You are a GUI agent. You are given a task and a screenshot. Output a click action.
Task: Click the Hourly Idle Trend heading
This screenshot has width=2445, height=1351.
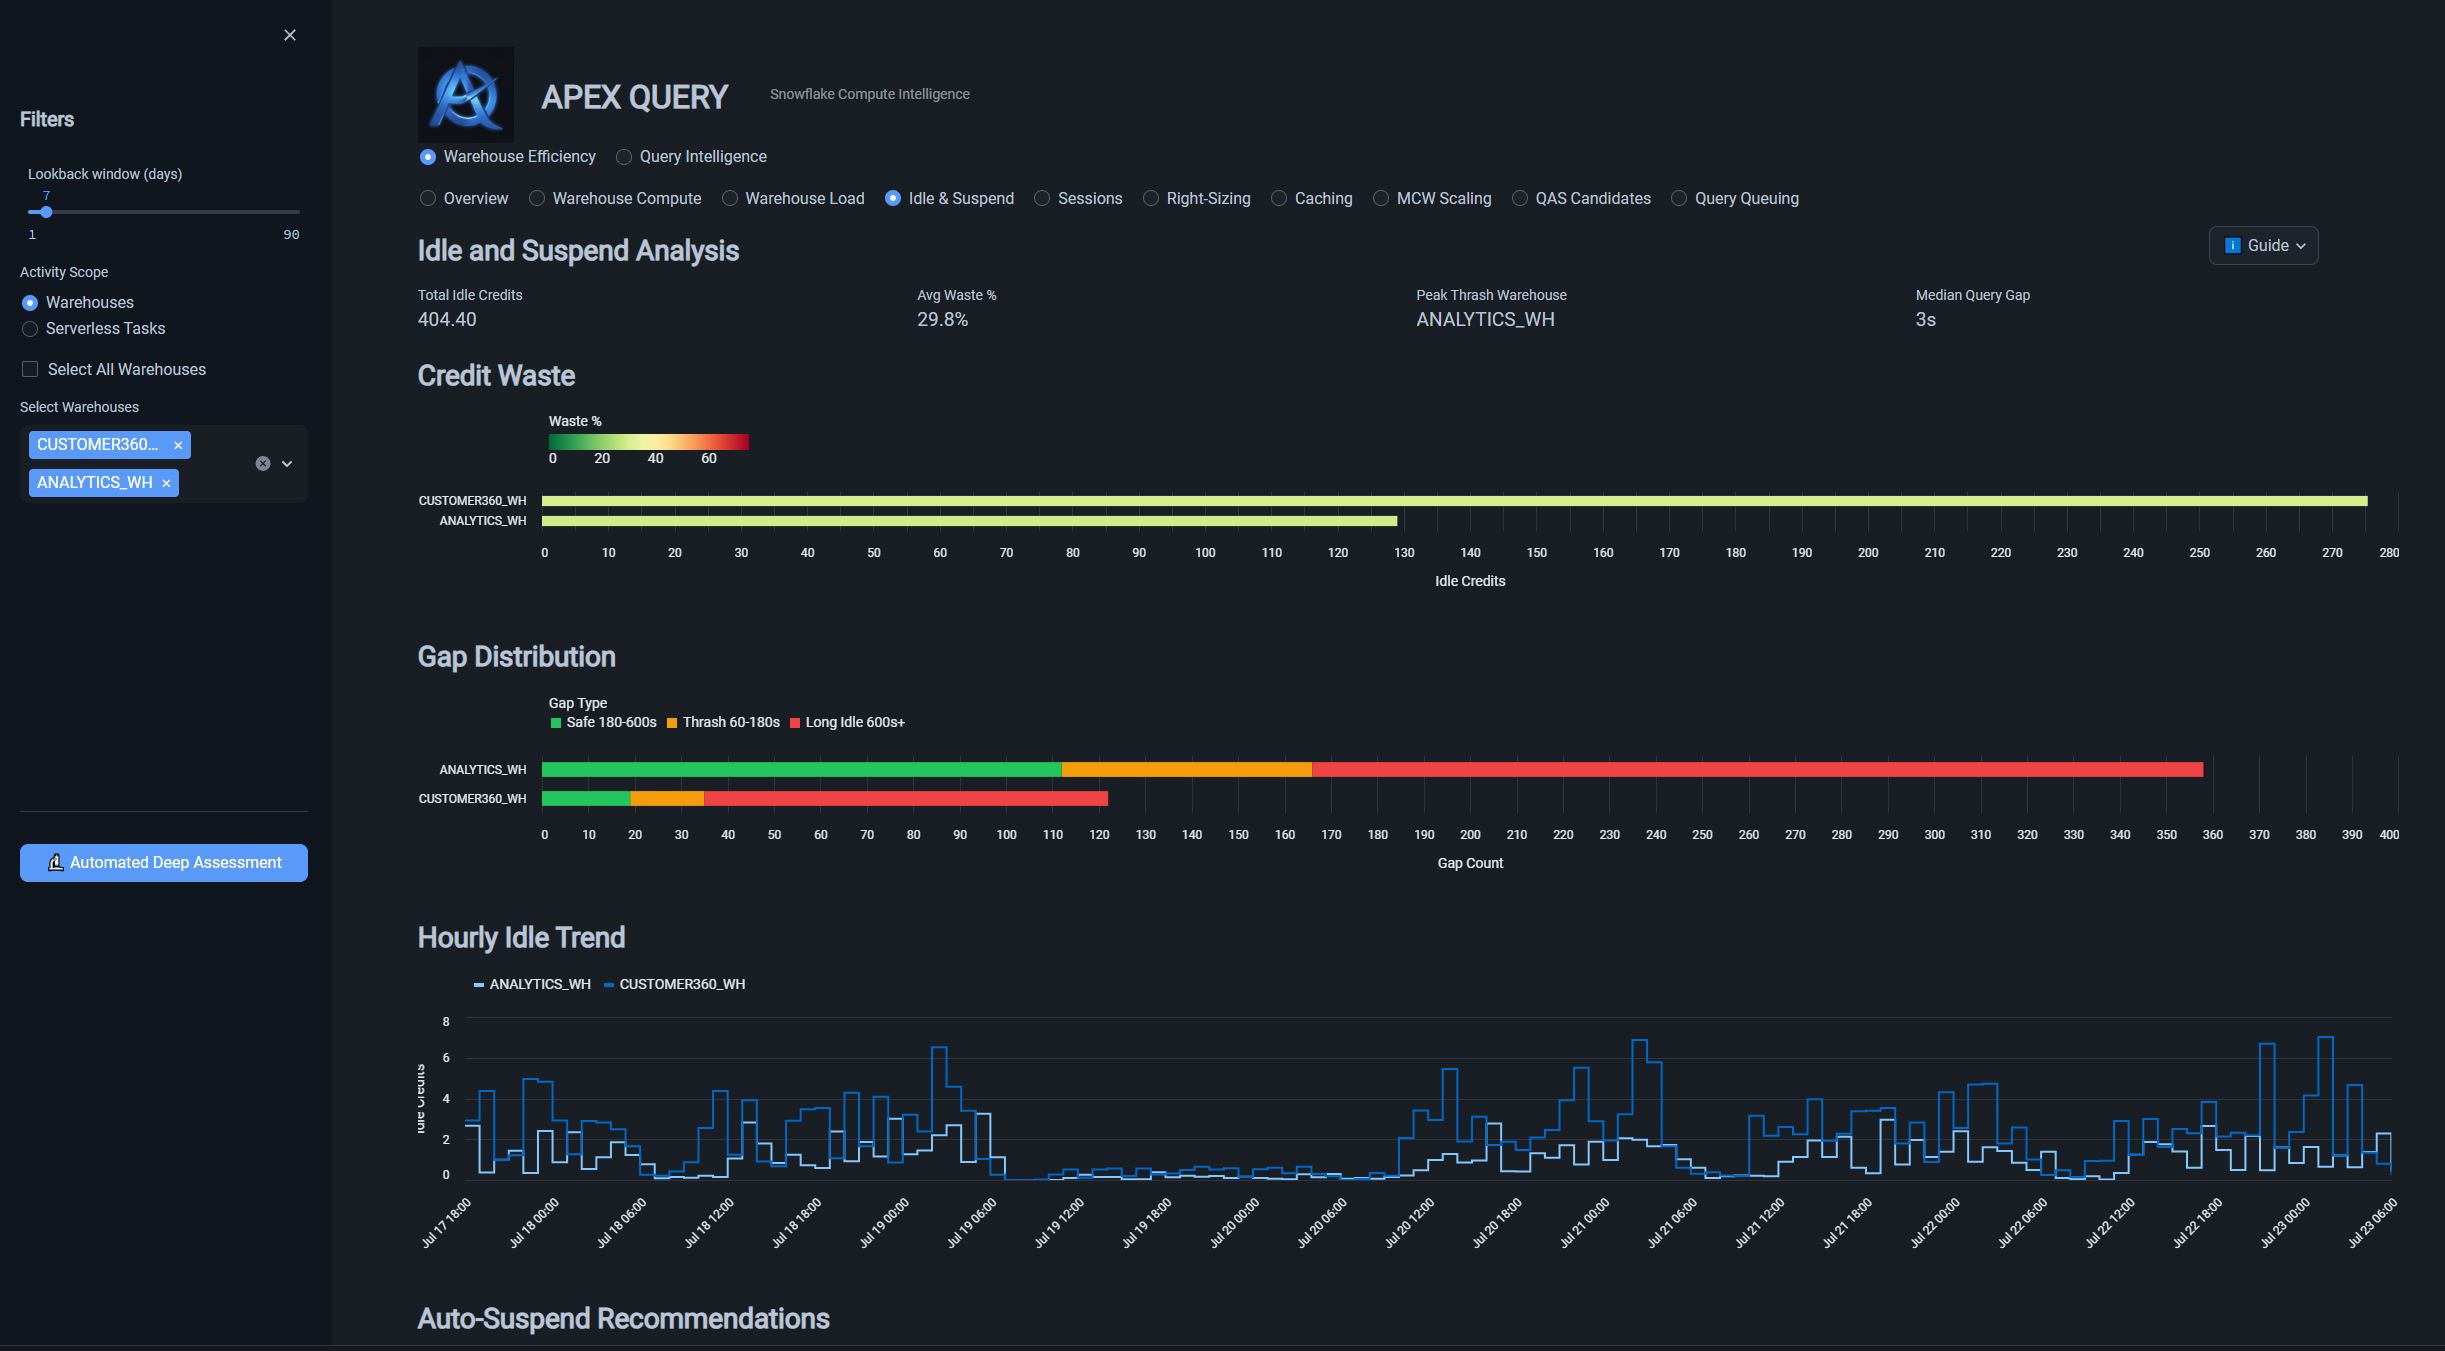tap(521, 938)
